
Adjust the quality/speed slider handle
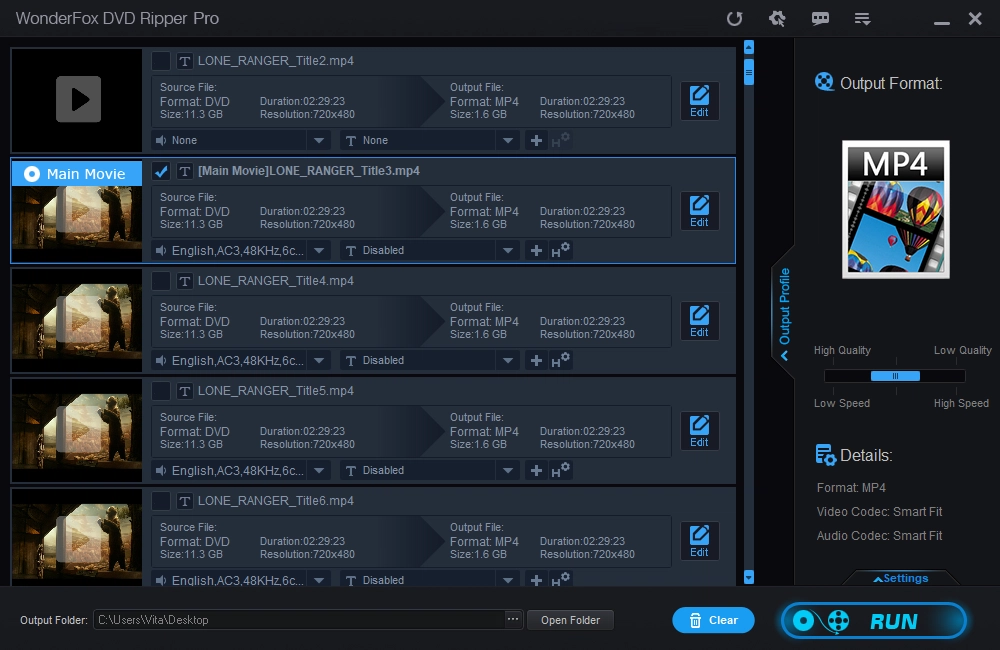pyautogui.click(x=895, y=376)
